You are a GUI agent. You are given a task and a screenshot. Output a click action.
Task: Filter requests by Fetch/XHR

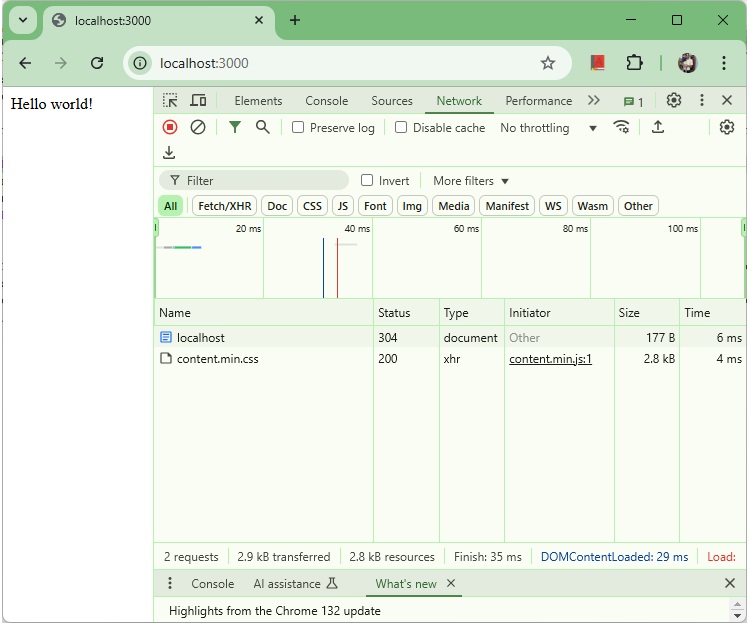pyautogui.click(x=225, y=206)
